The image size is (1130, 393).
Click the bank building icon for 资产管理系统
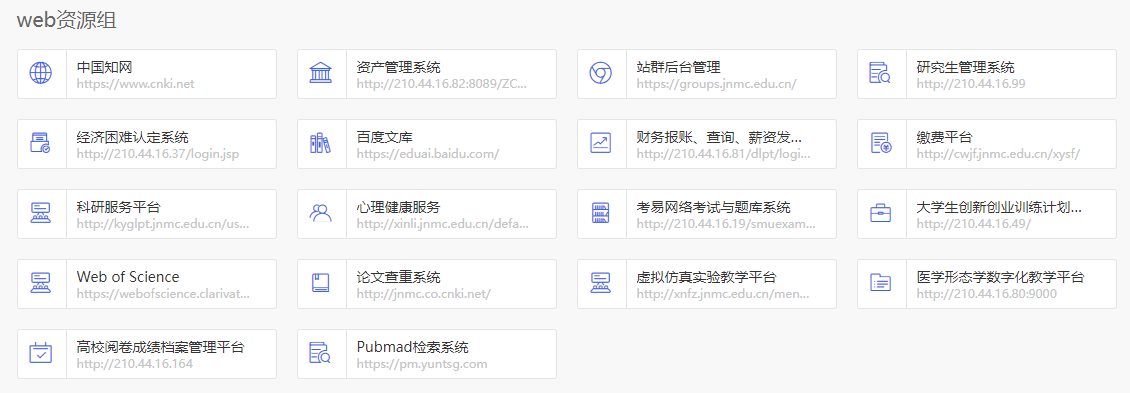pos(321,74)
